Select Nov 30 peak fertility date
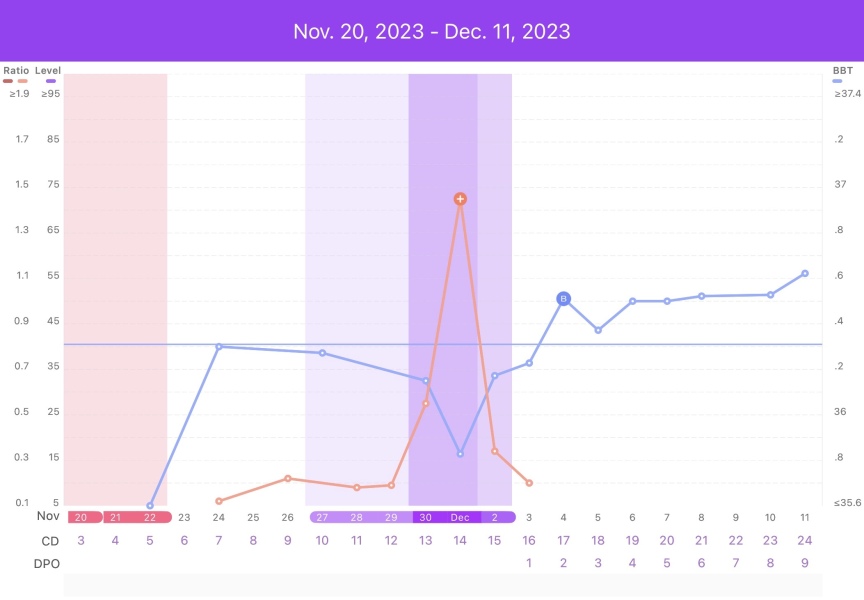The width and height of the screenshot is (864, 600). pyautogui.click(x=426, y=517)
